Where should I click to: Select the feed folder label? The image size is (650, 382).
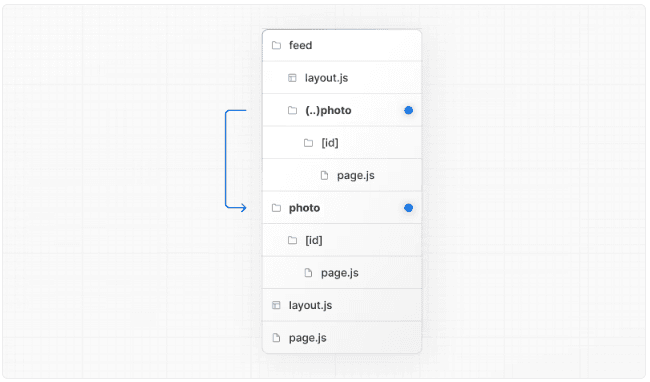[x=301, y=45]
